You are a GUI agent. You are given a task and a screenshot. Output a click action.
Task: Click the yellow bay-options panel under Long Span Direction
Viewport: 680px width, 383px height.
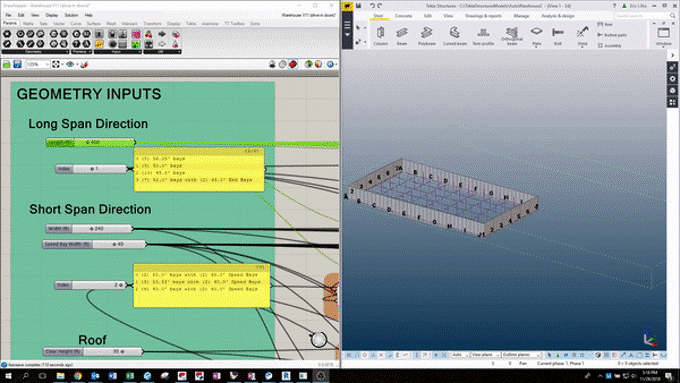click(199, 170)
